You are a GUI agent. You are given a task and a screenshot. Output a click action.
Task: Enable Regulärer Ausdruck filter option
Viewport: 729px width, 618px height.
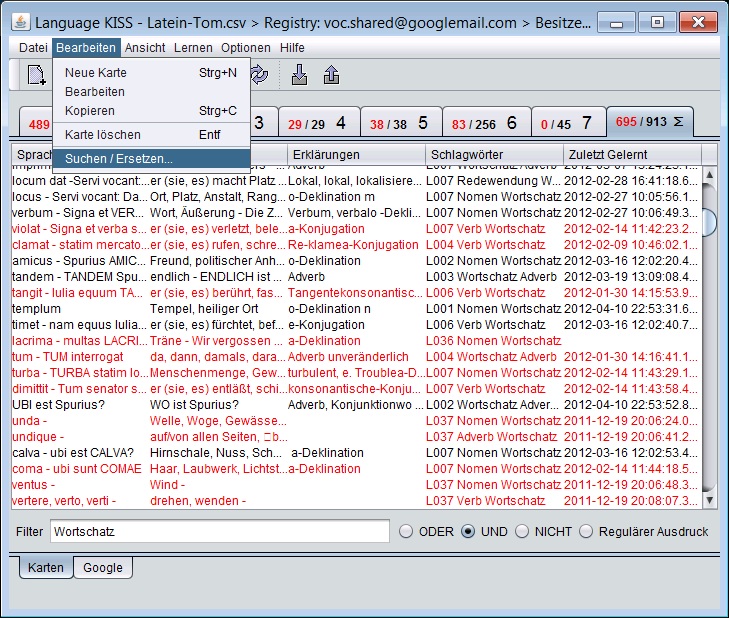[x=586, y=532]
